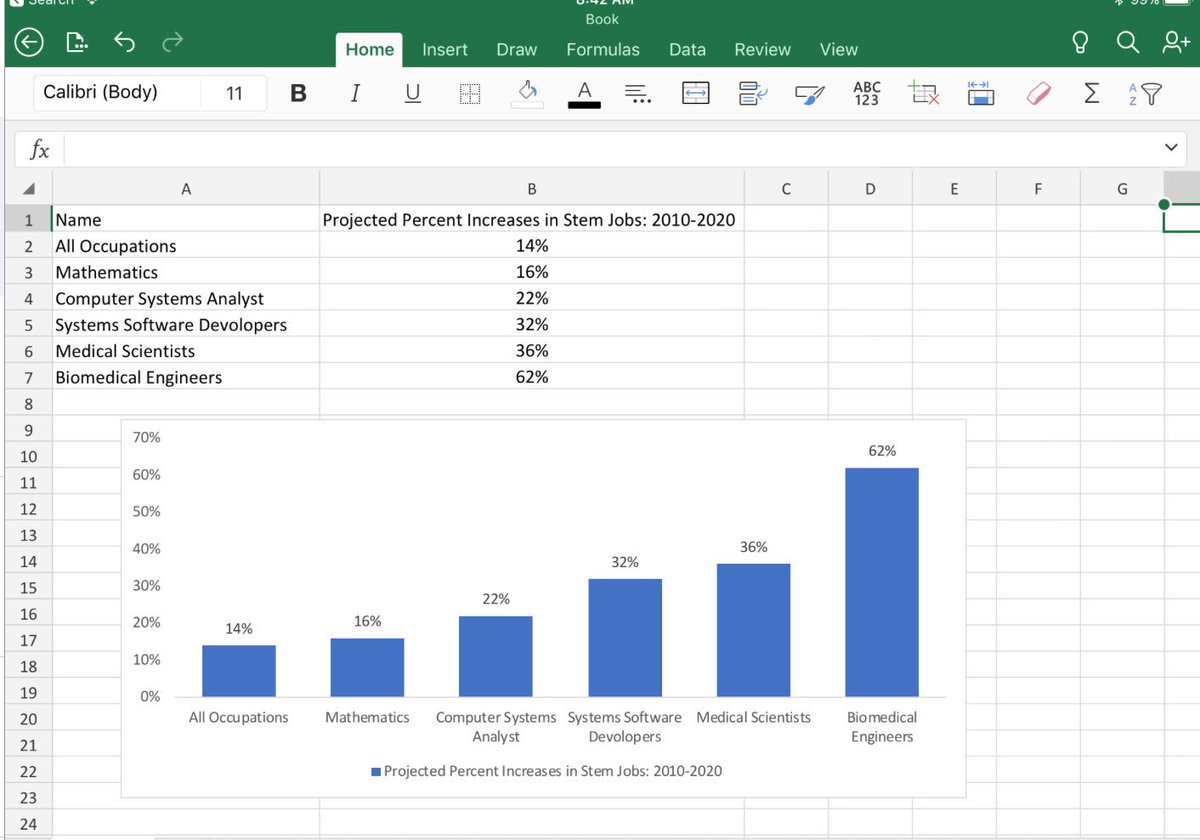Click the All Occupations chart bar
1200x840 pixels.
239,671
